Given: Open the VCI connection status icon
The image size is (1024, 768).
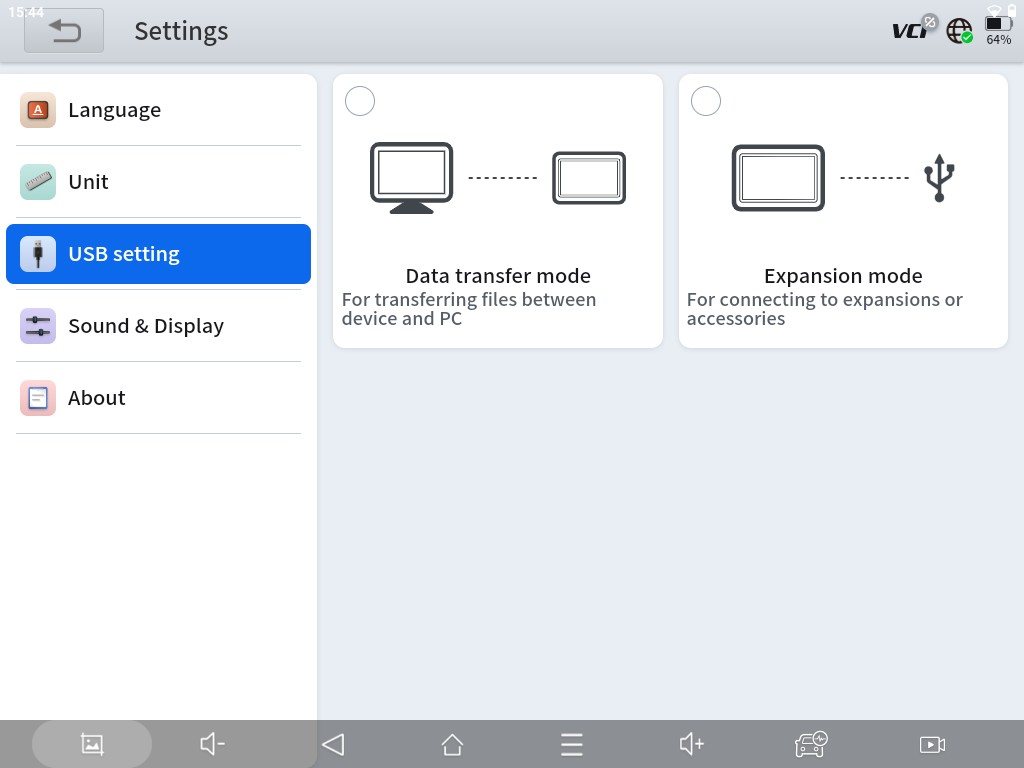Looking at the screenshot, I should tap(912, 30).
